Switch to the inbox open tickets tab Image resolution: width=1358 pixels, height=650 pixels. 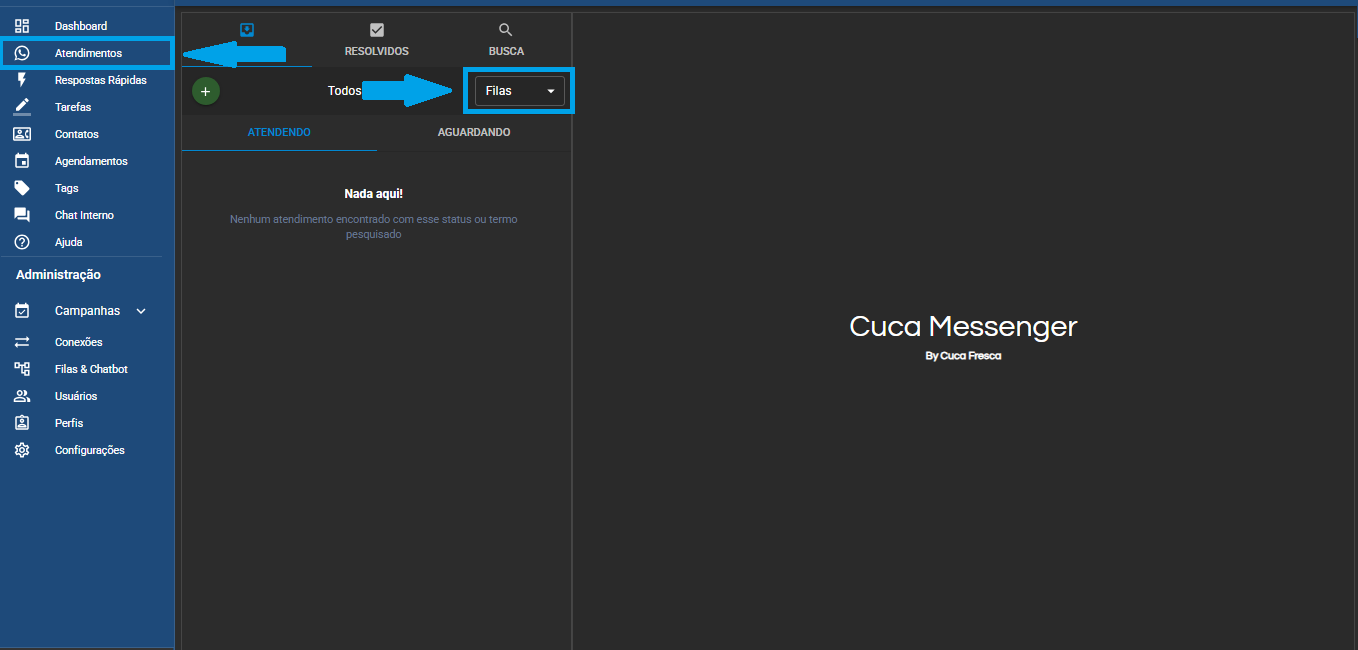pyautogui.click(x=247, y=39)
